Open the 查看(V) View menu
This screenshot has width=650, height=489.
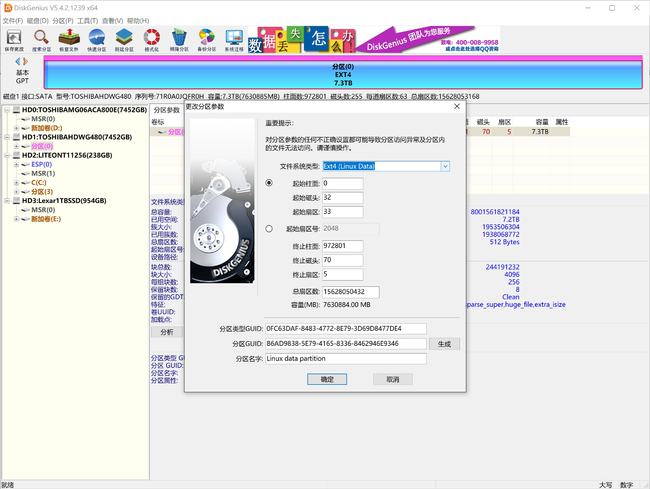[x=113, y=21]
